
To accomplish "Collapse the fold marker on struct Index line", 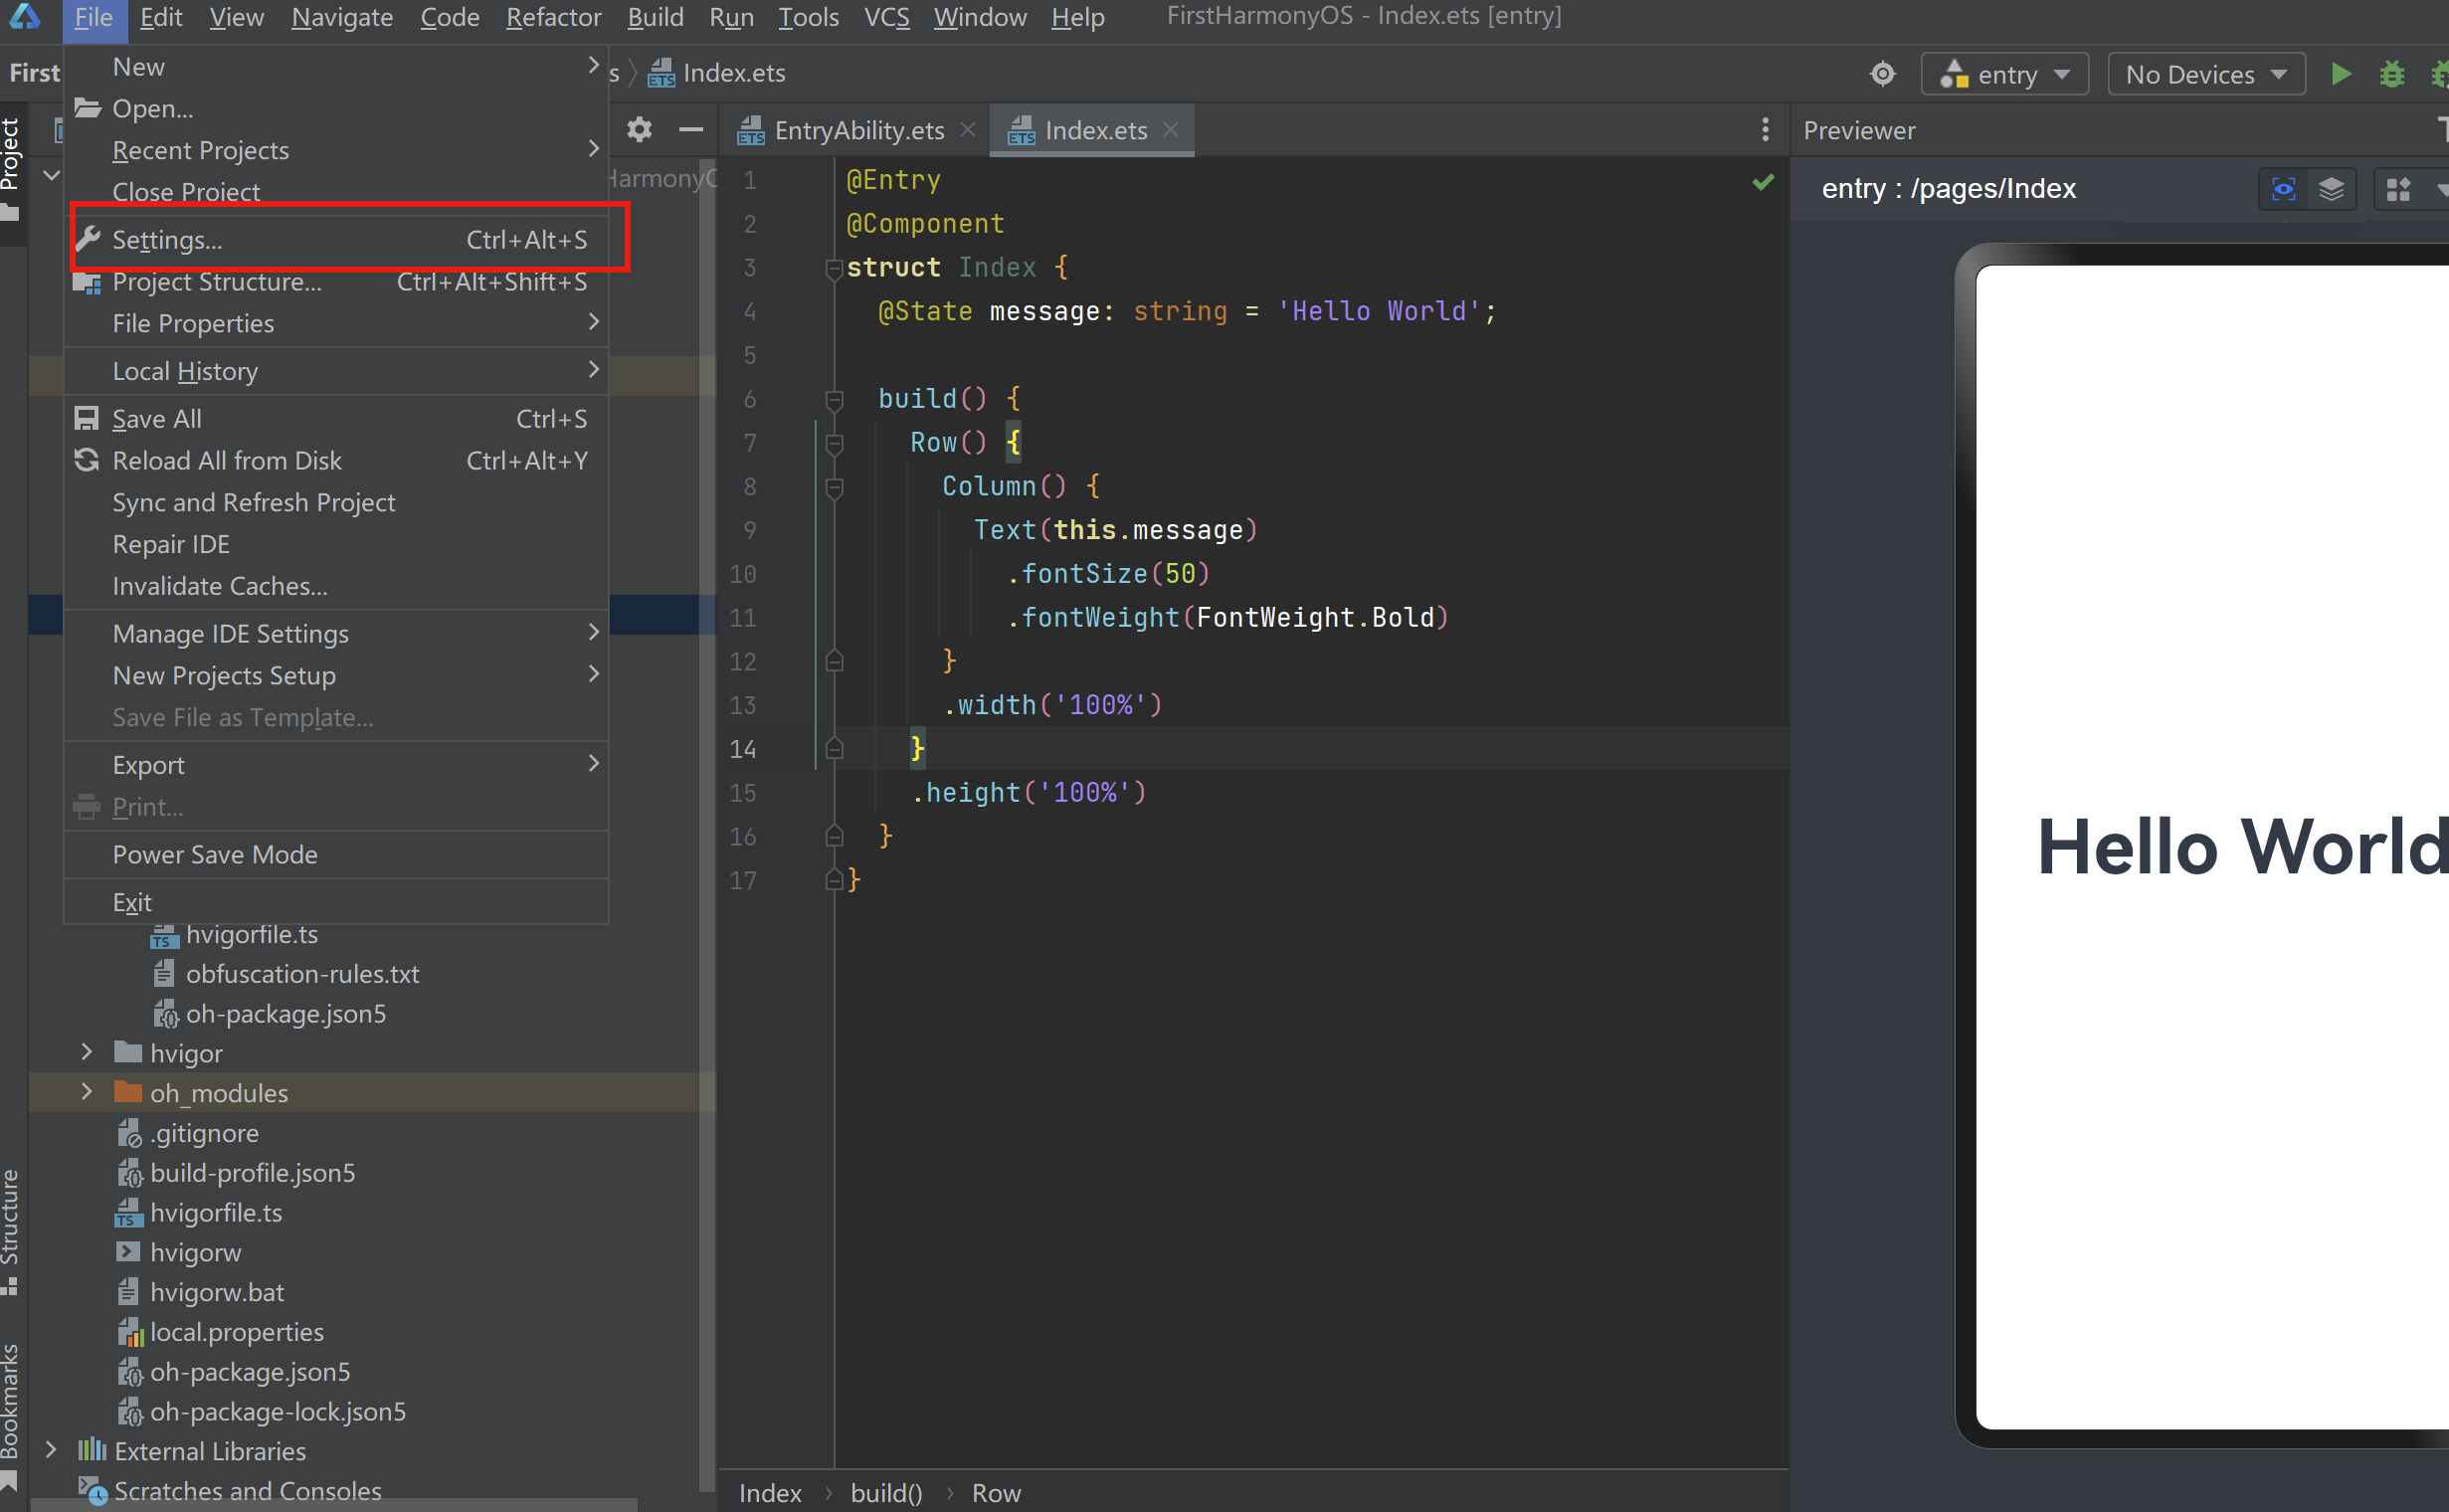I will click(x=833, y=268).
